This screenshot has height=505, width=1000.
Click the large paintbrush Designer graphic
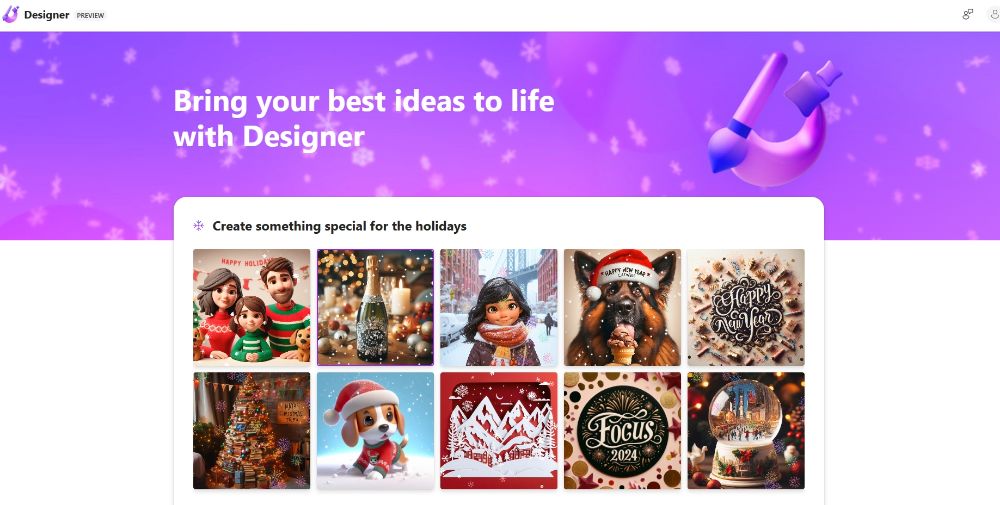[x=774, y=119]
